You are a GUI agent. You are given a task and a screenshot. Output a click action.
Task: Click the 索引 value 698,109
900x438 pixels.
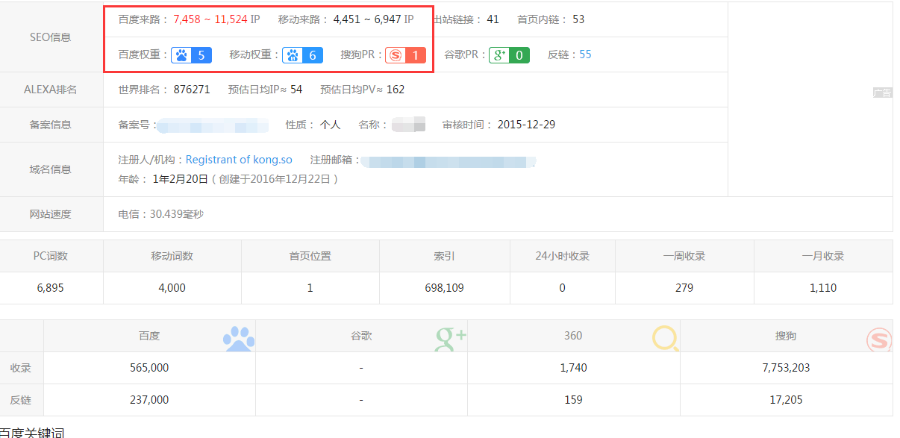pyautogui.click(x=444, y=288)
